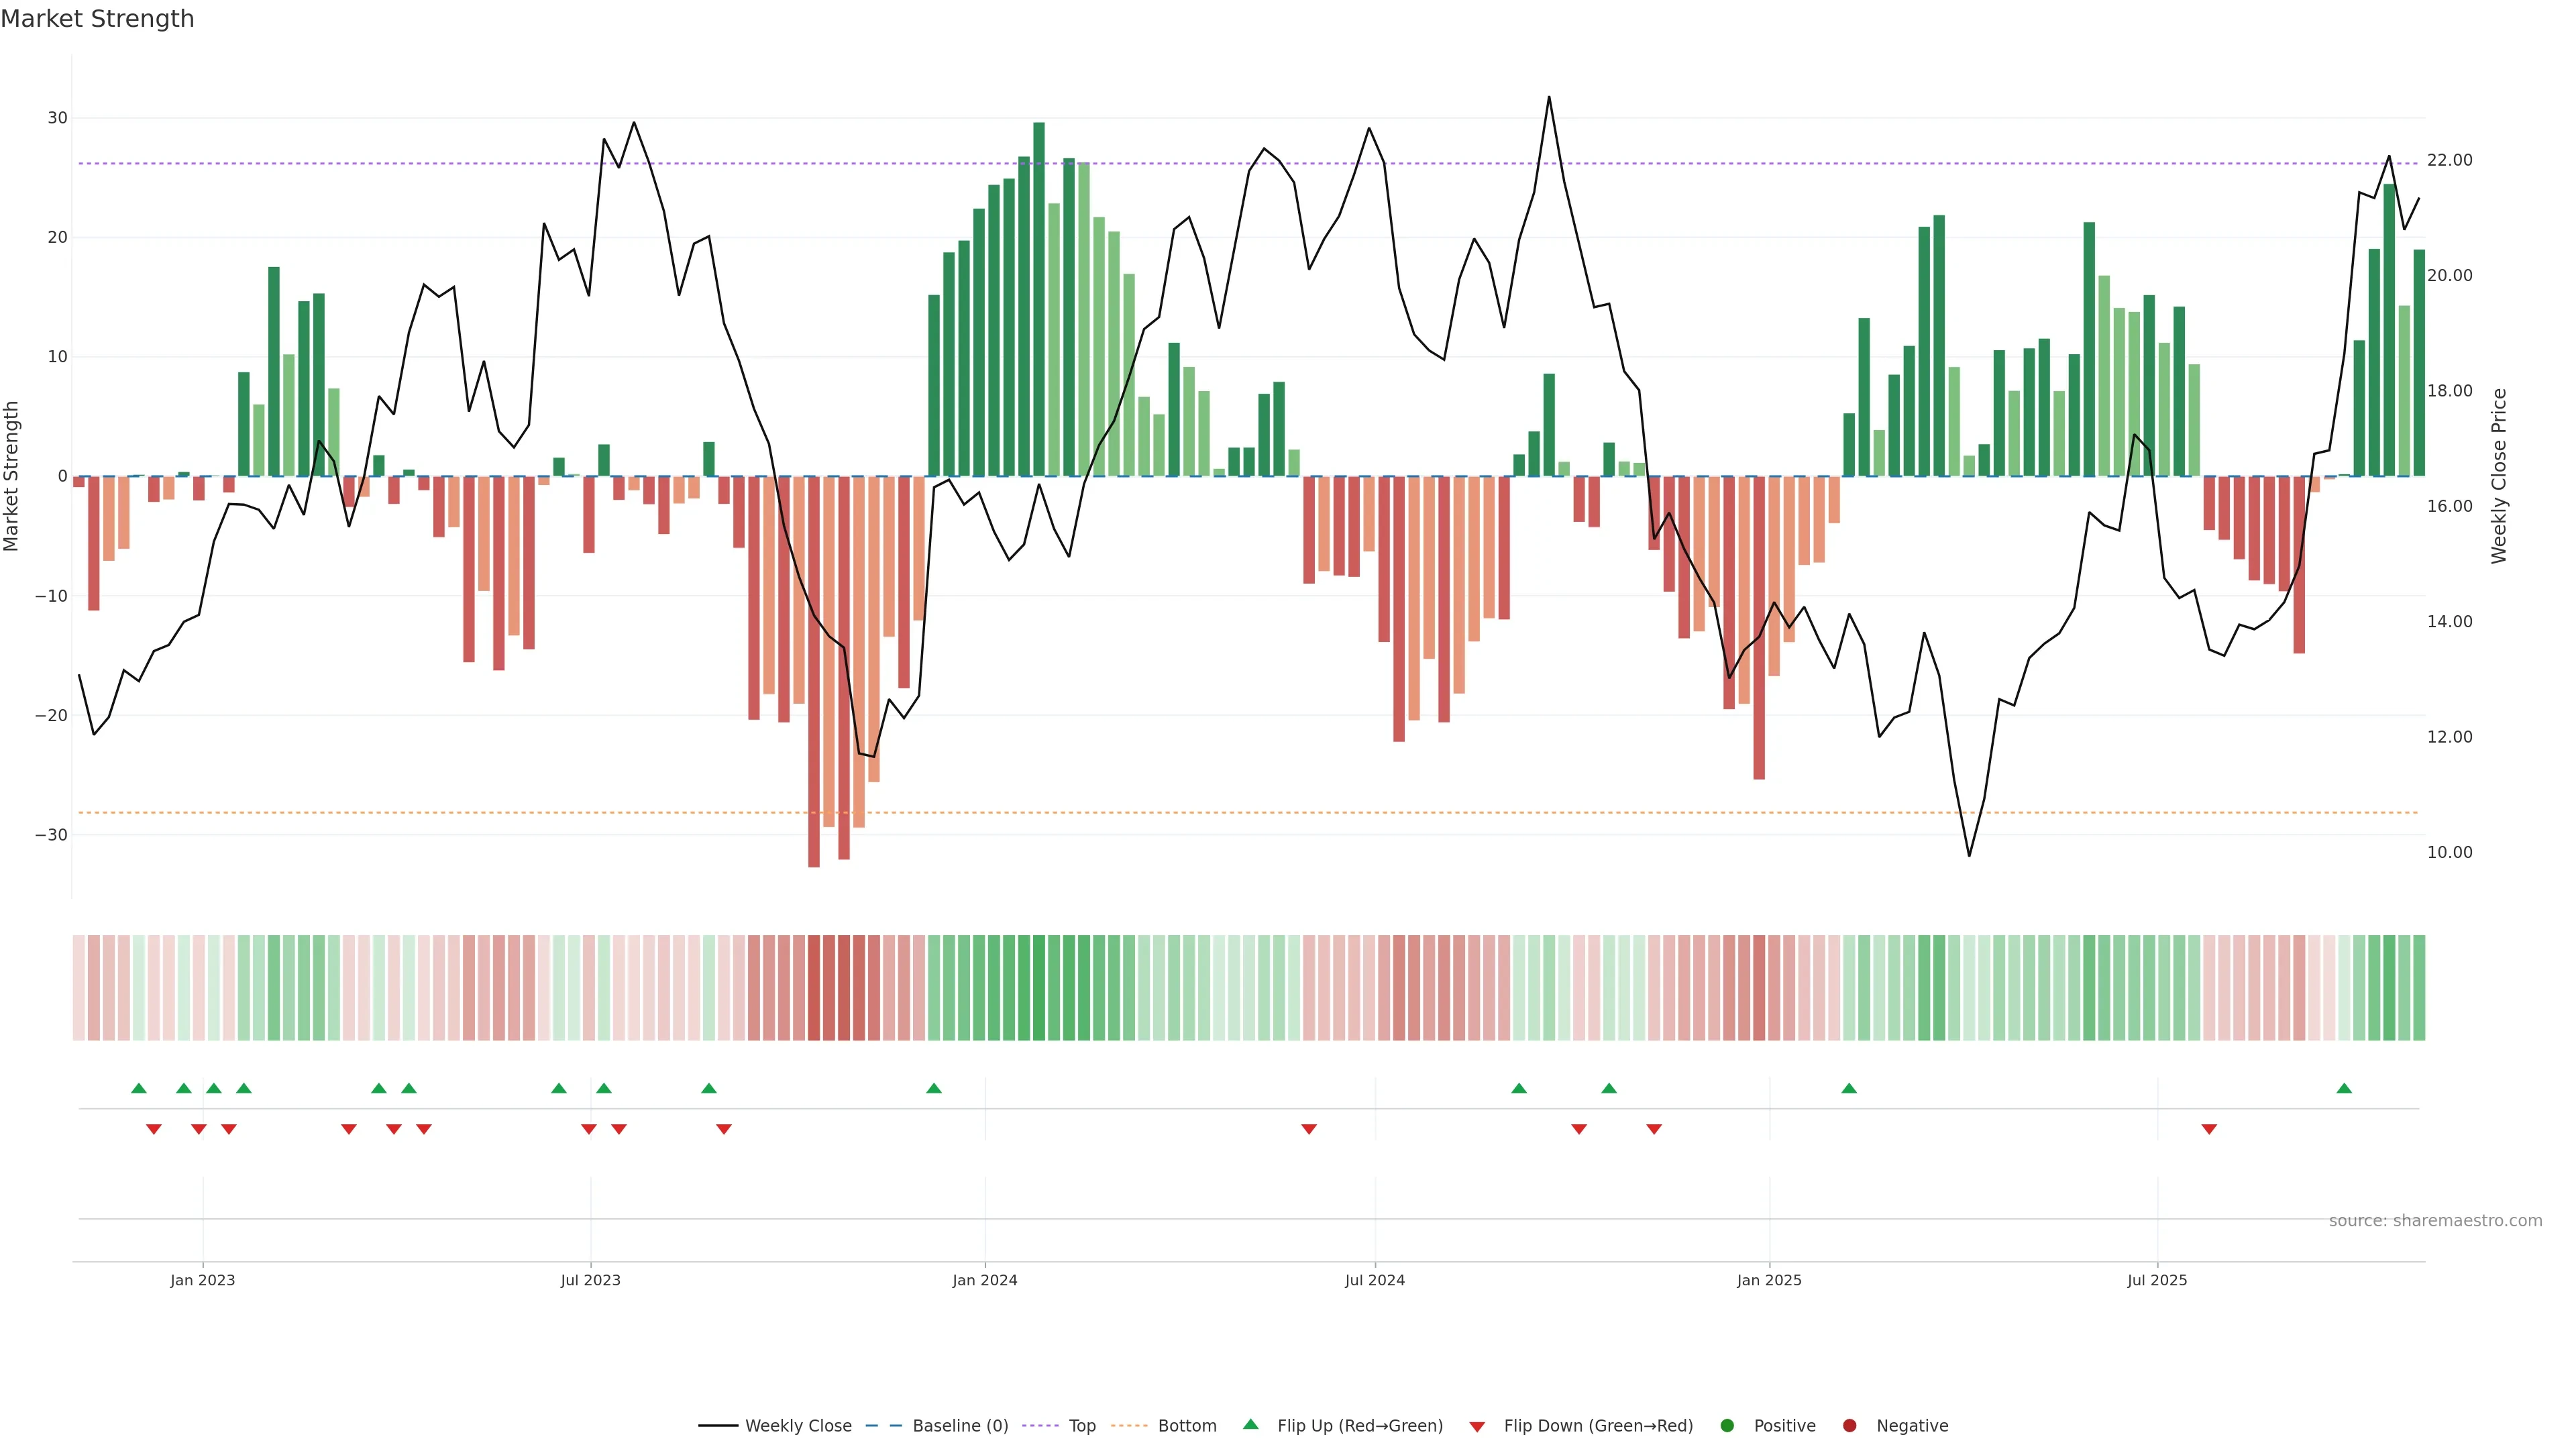Click the Positive green circle legend icon
Image resolution: width=2576 pixels, height=1449 pixels.
tap(1727, 1426)
